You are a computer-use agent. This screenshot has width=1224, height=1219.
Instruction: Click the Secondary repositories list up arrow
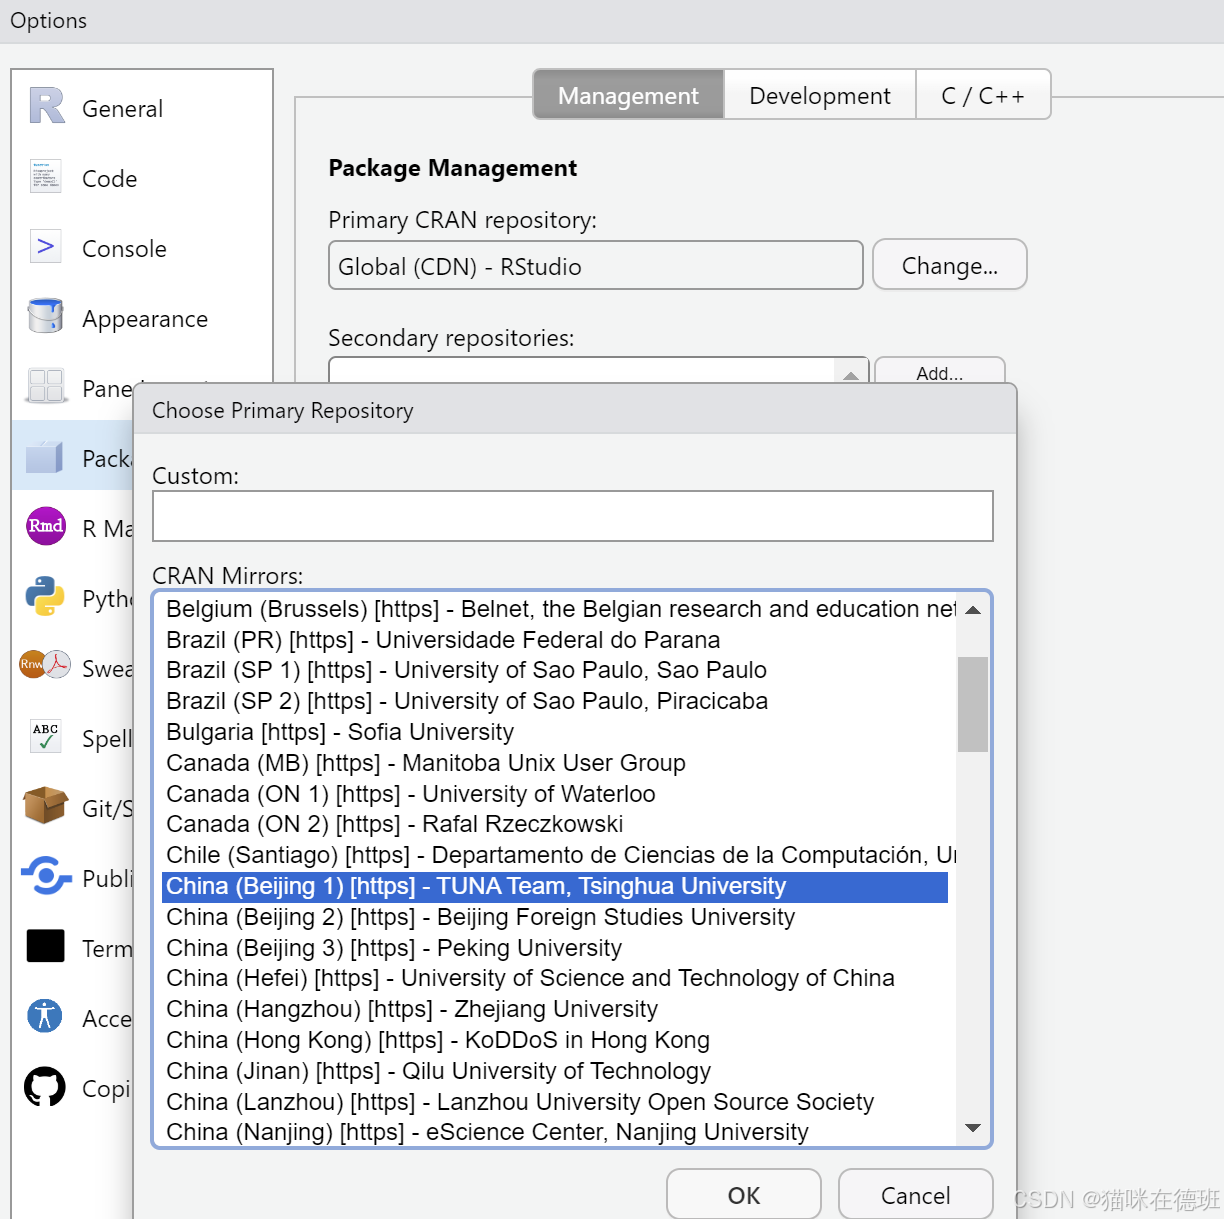(x=851, y=375)
